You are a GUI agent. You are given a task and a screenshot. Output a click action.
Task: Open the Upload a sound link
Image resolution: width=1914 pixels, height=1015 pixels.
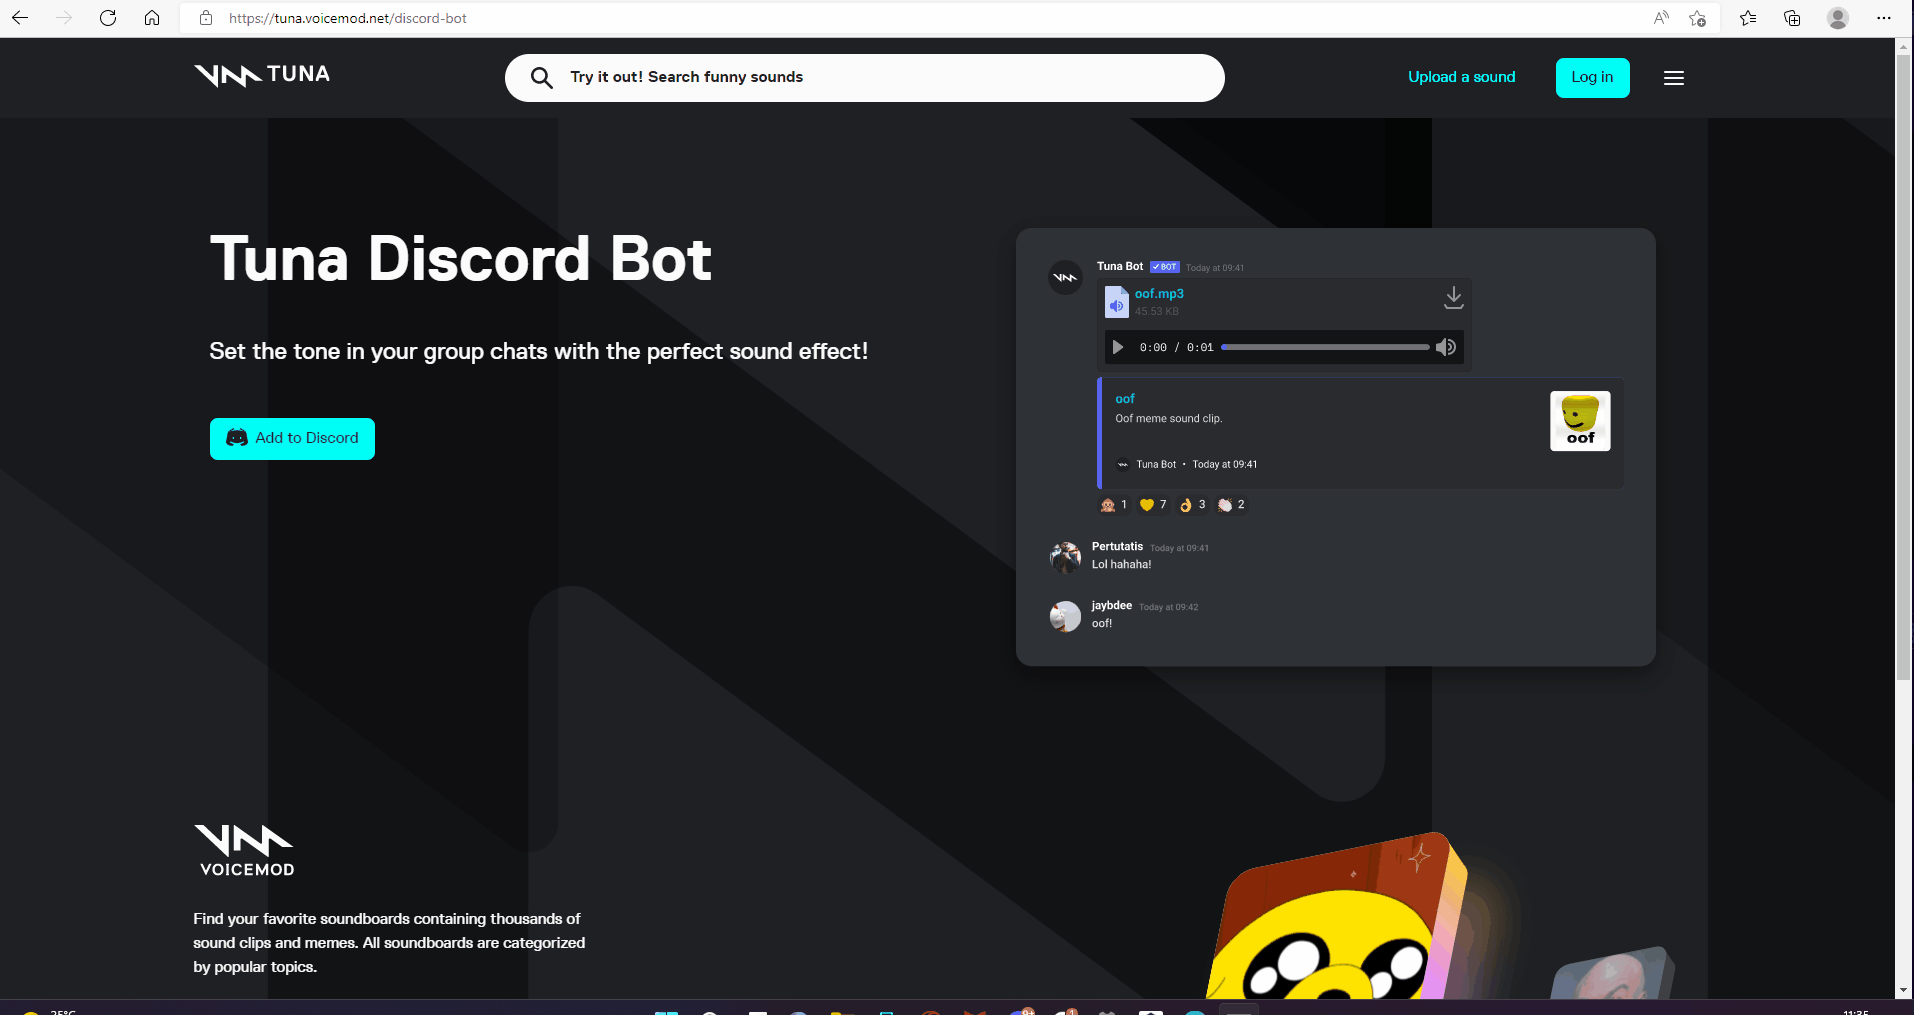coord(1461,77)
